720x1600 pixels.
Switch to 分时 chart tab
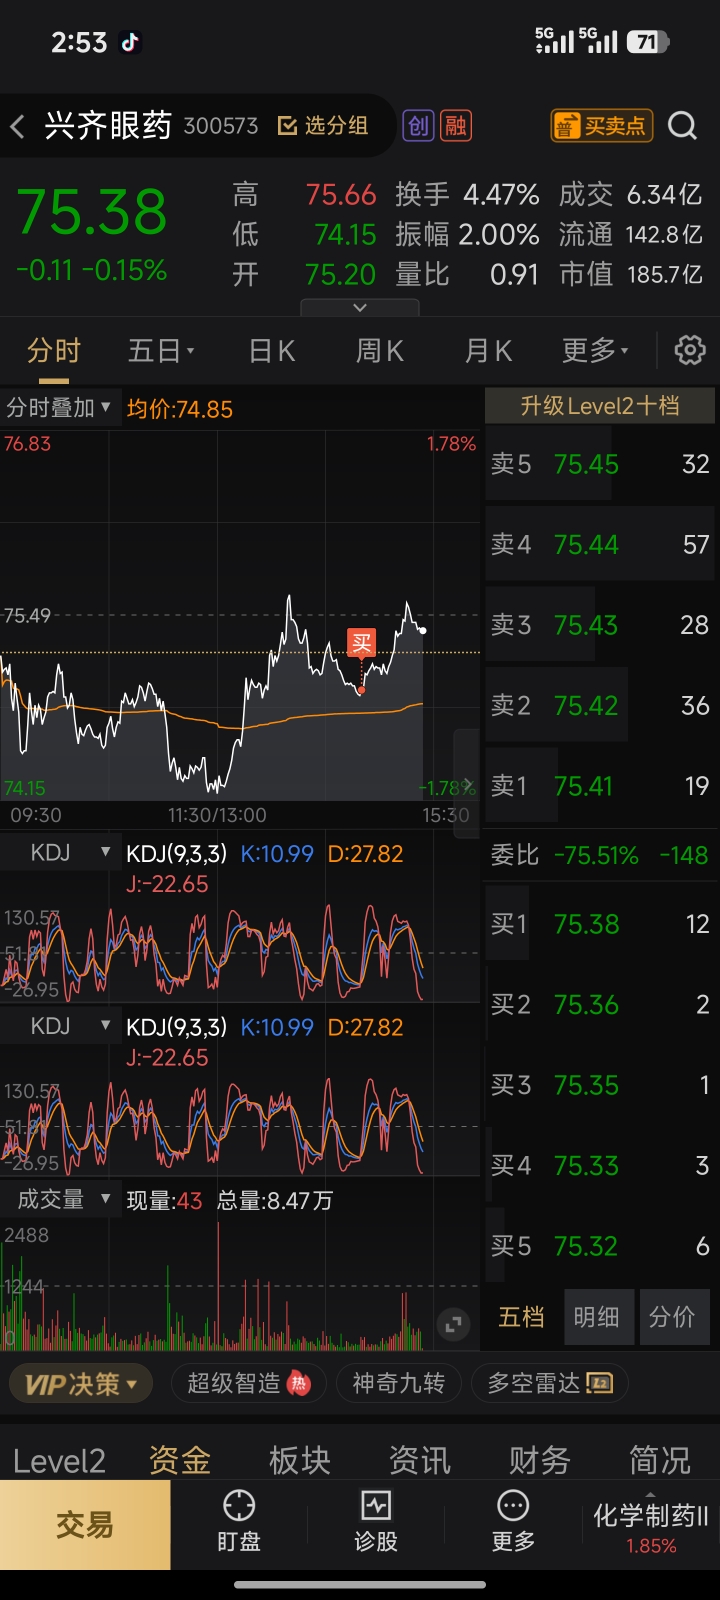pos(54,351)
